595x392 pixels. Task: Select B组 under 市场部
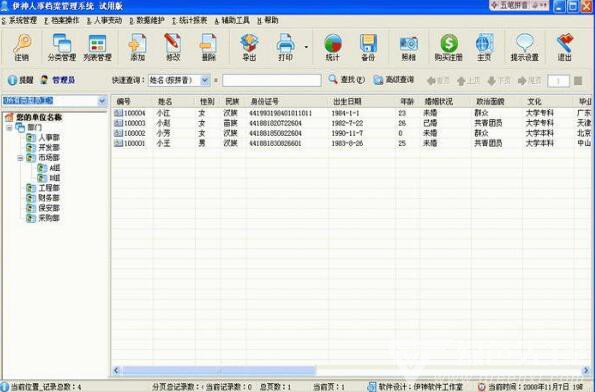55,178
